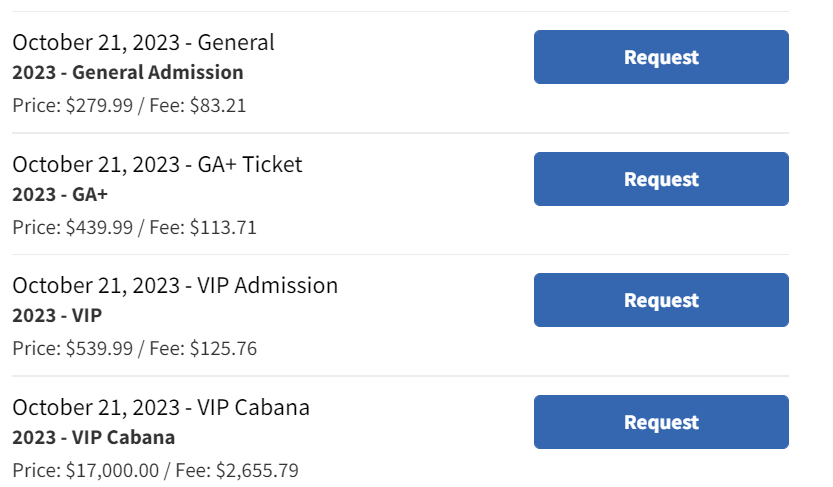Screen dimensions: 833x487
Task: Select the $83.21 fee amount
Action: pyautogui.click(x=218, y=105)
